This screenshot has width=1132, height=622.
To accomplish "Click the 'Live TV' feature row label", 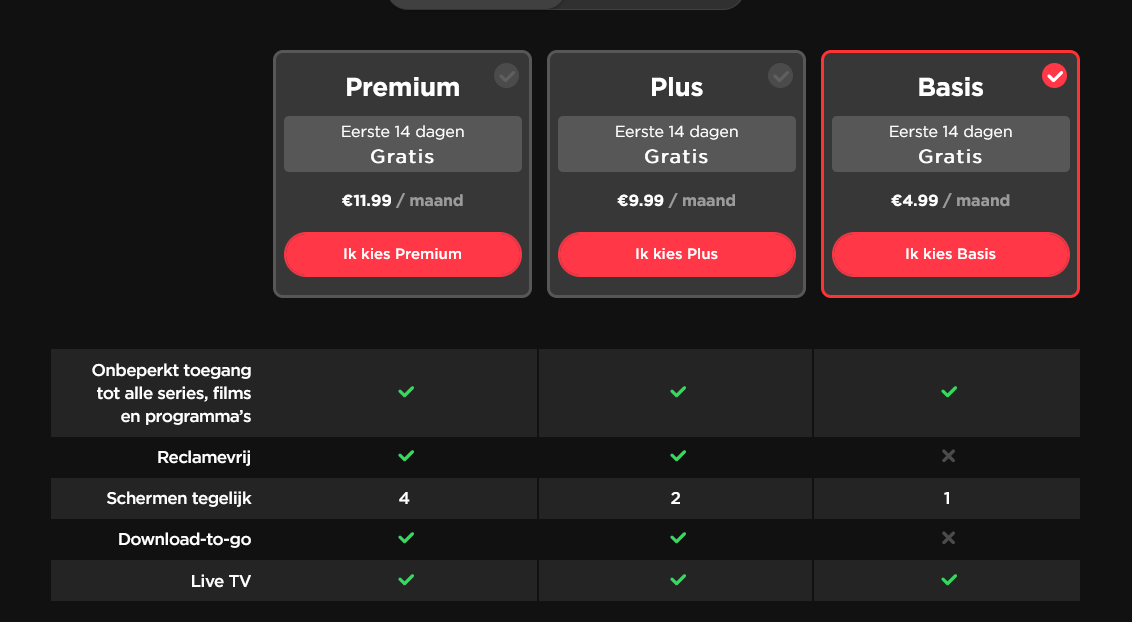I will pyautogui.click(x=221, y=582).
